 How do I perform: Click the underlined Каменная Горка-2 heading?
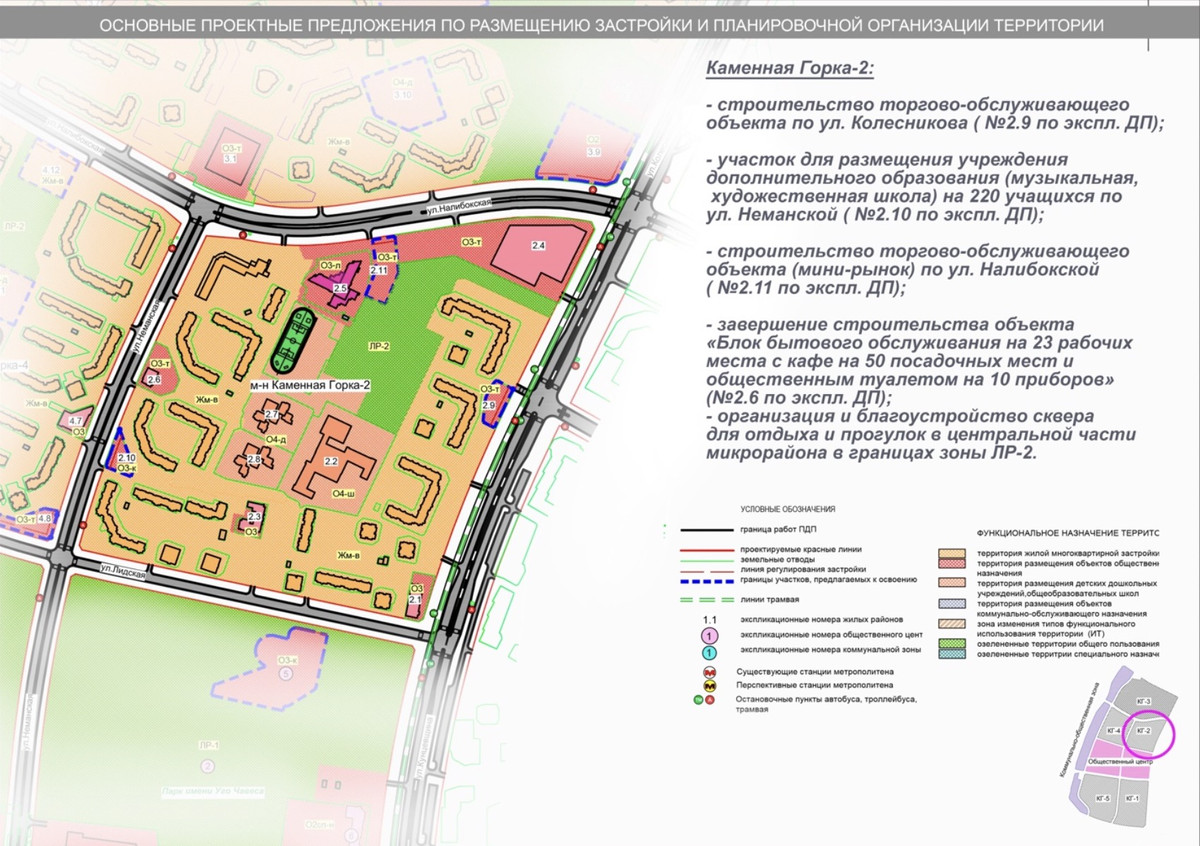(789, 69)
